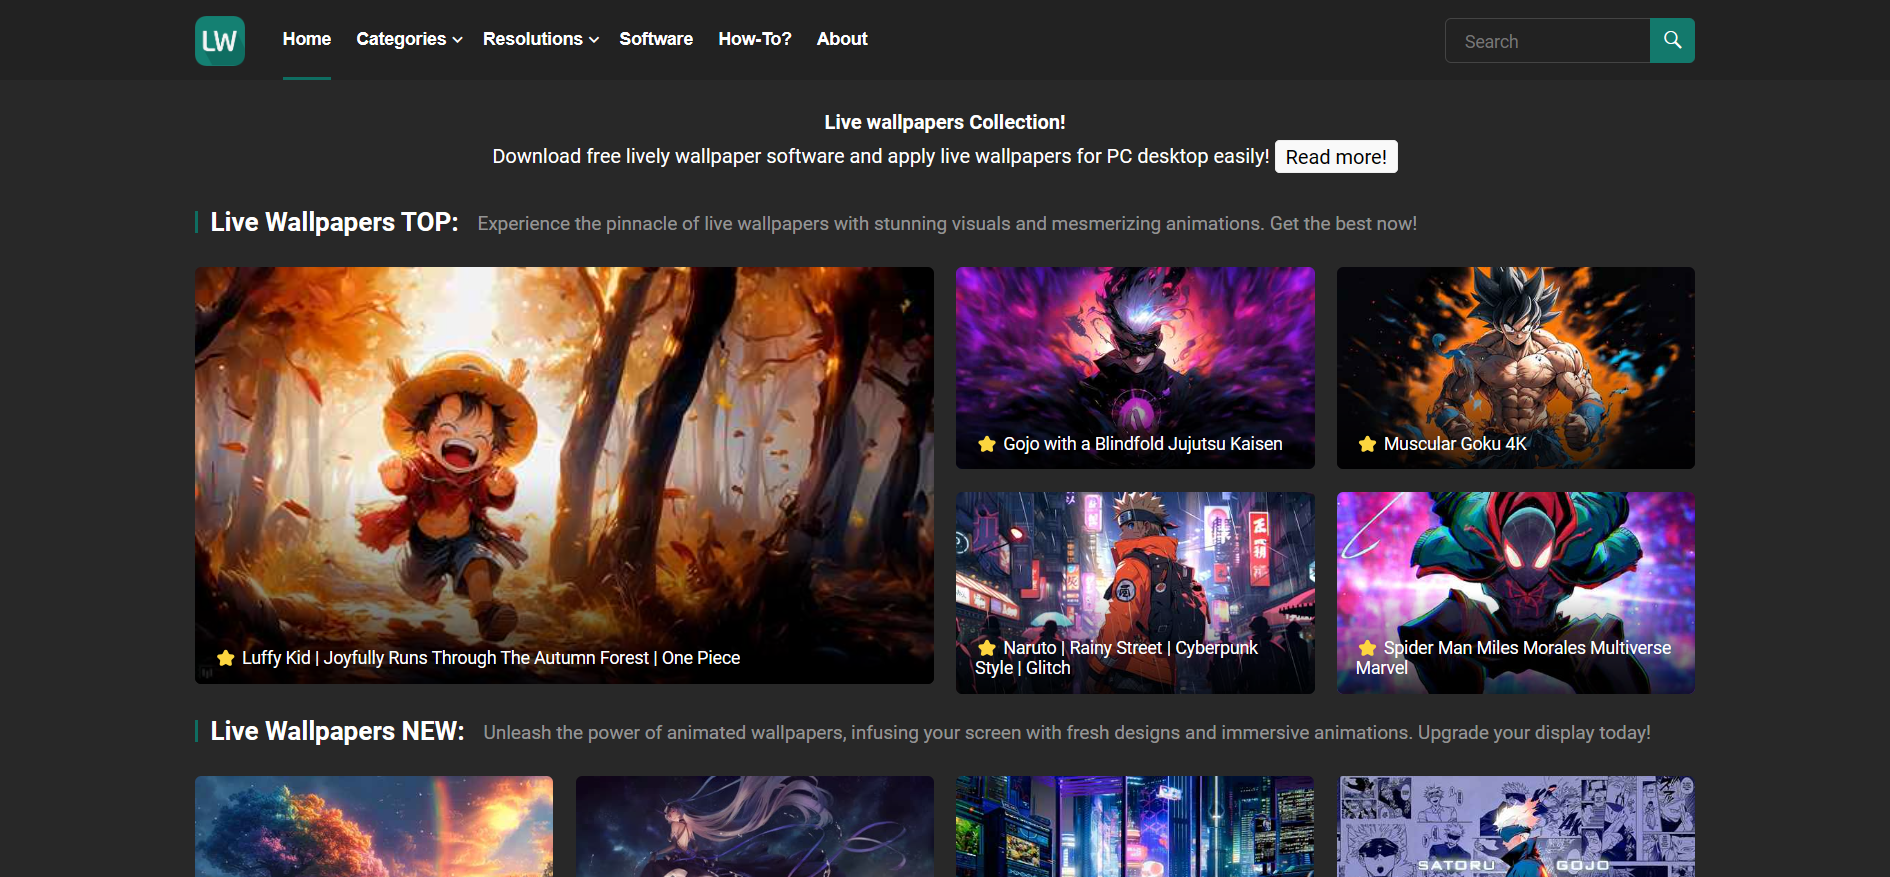The image size is (1890, 877).
Task: Focus the Search input field
Action: [1547, 41]
